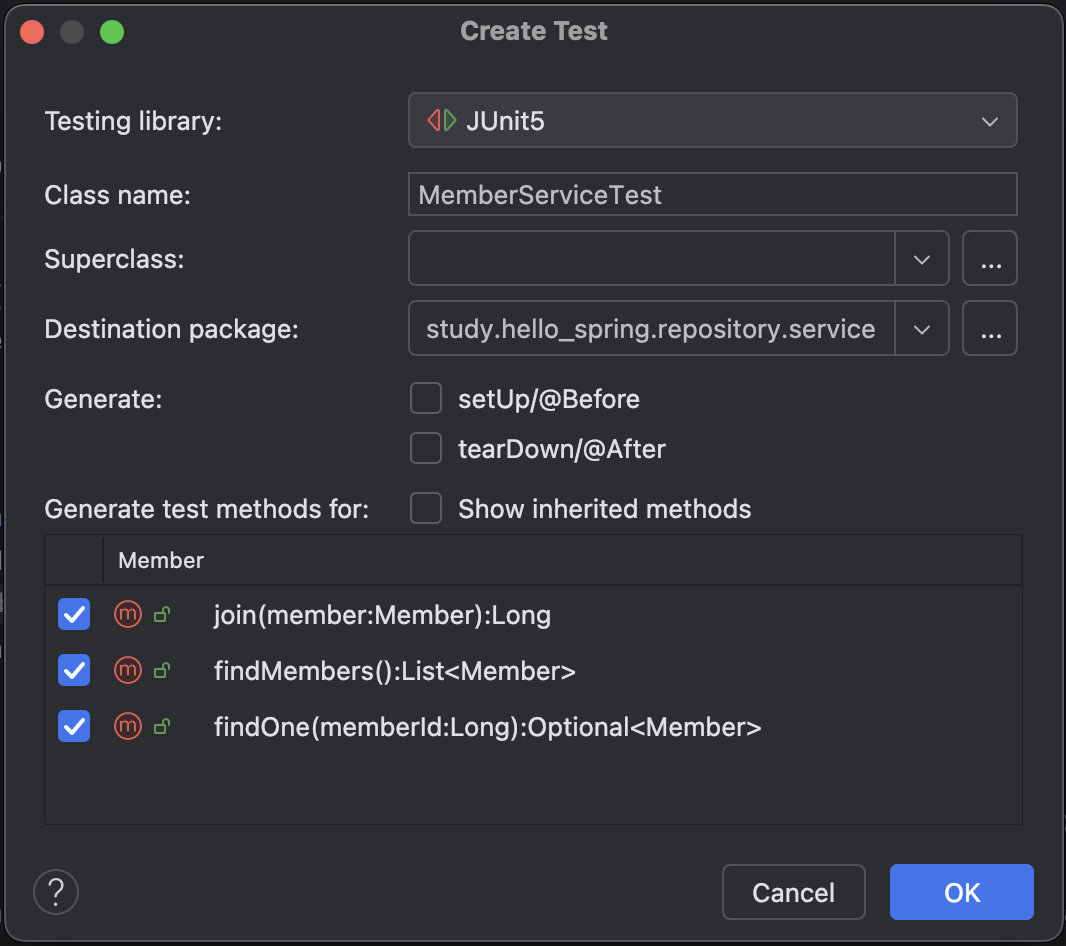This screenshot has height=946, width=1066.
Task: Click the method icon beside join
Action: click(x=128, y=614)
